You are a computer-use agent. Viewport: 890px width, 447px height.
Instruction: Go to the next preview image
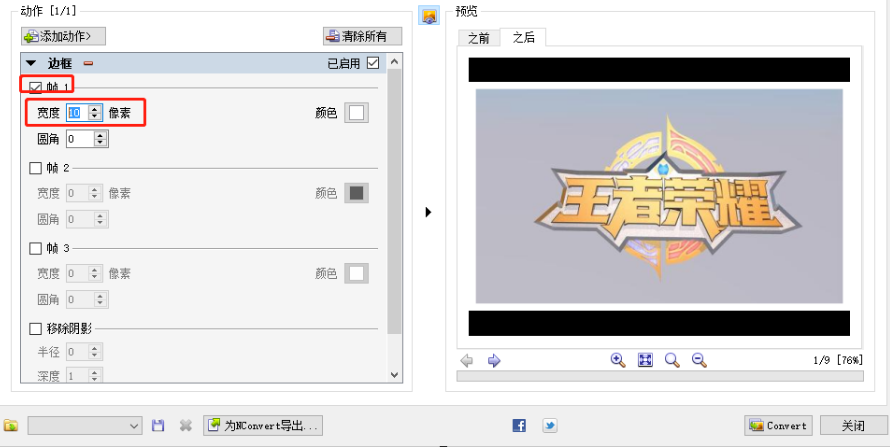[494, 360]
